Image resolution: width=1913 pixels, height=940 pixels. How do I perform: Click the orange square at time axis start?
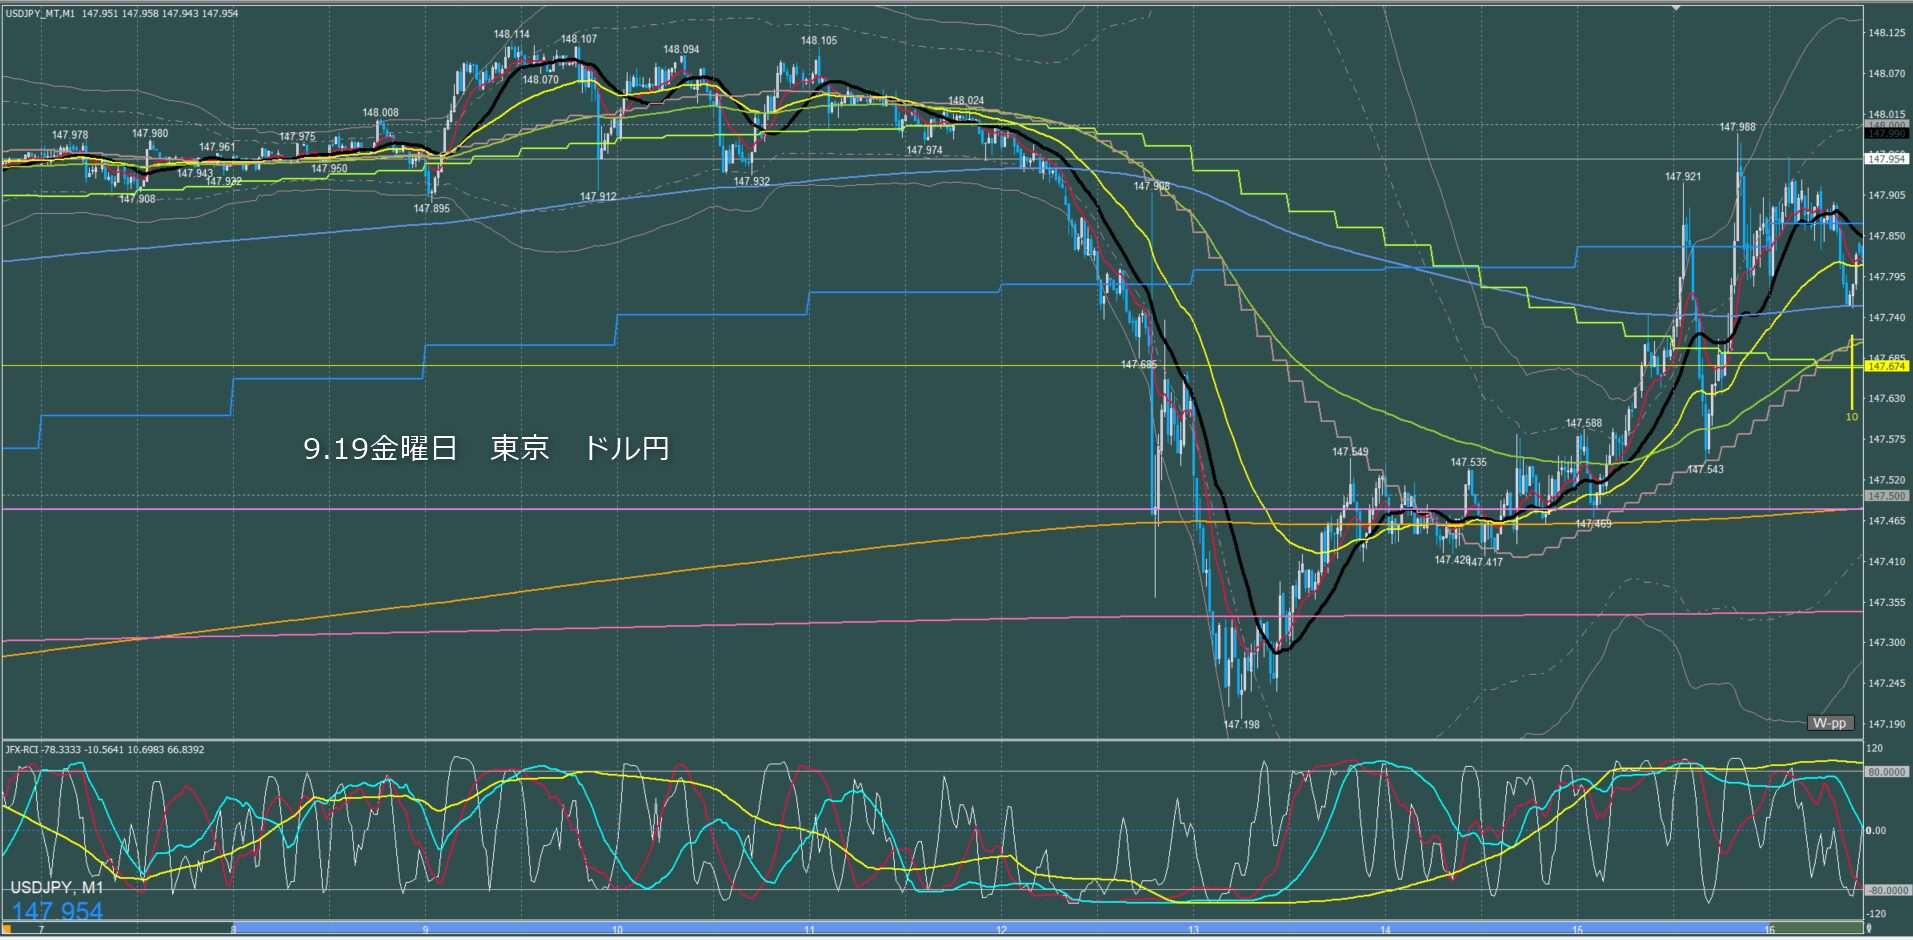point(7,929)
